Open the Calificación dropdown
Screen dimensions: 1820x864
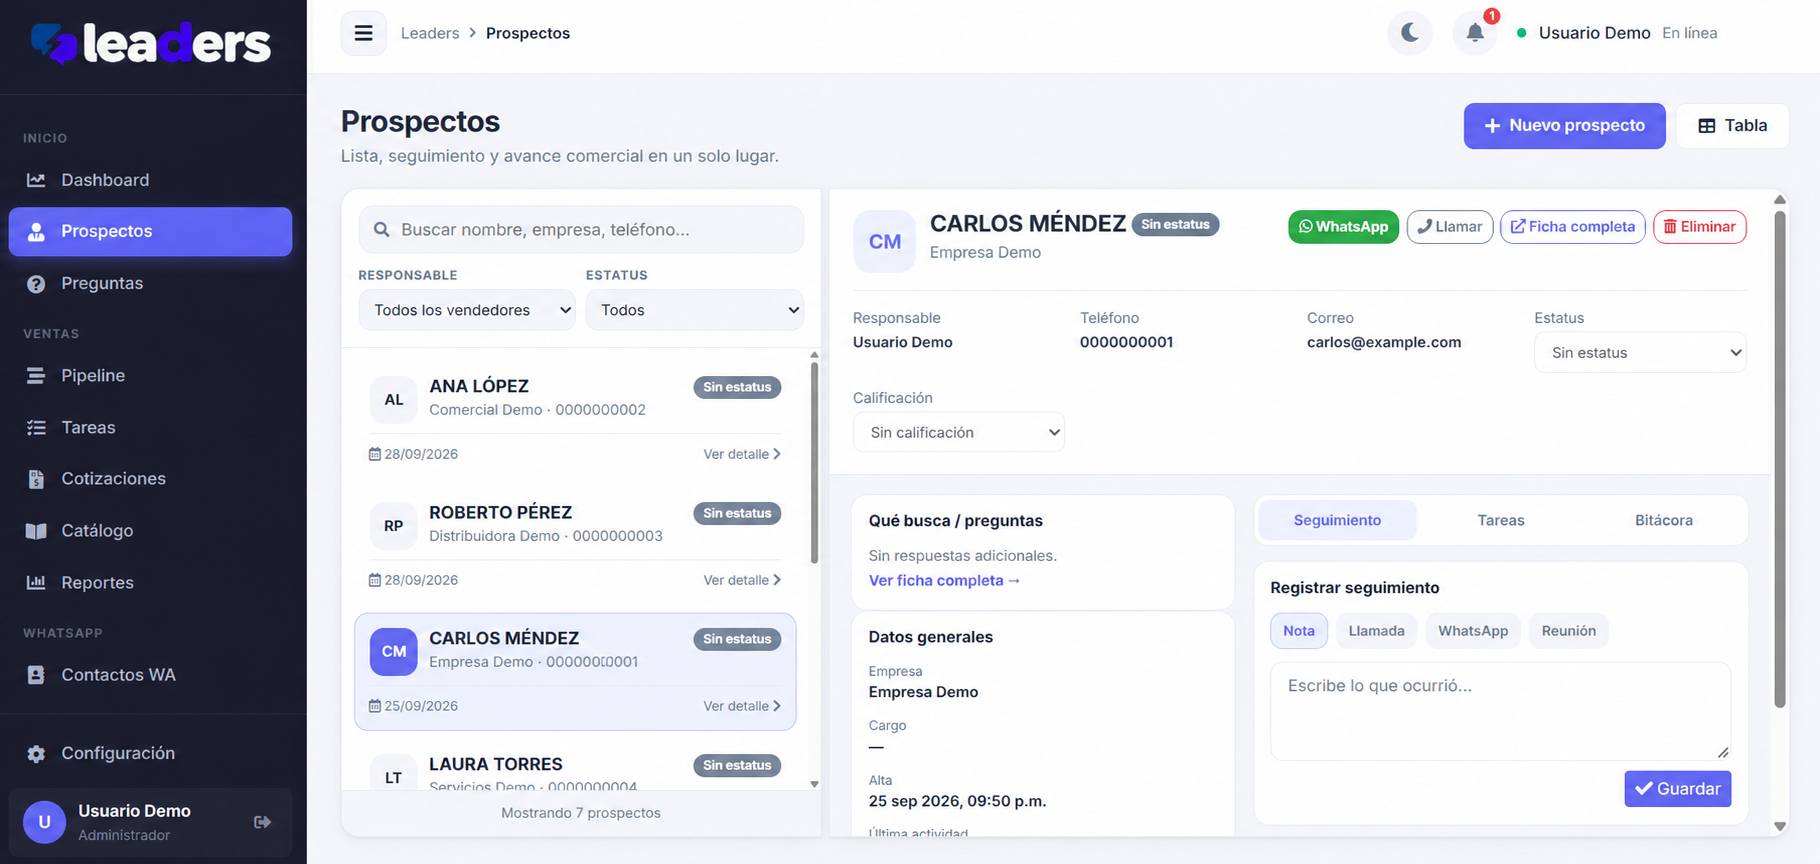click(x=958, y=432)
